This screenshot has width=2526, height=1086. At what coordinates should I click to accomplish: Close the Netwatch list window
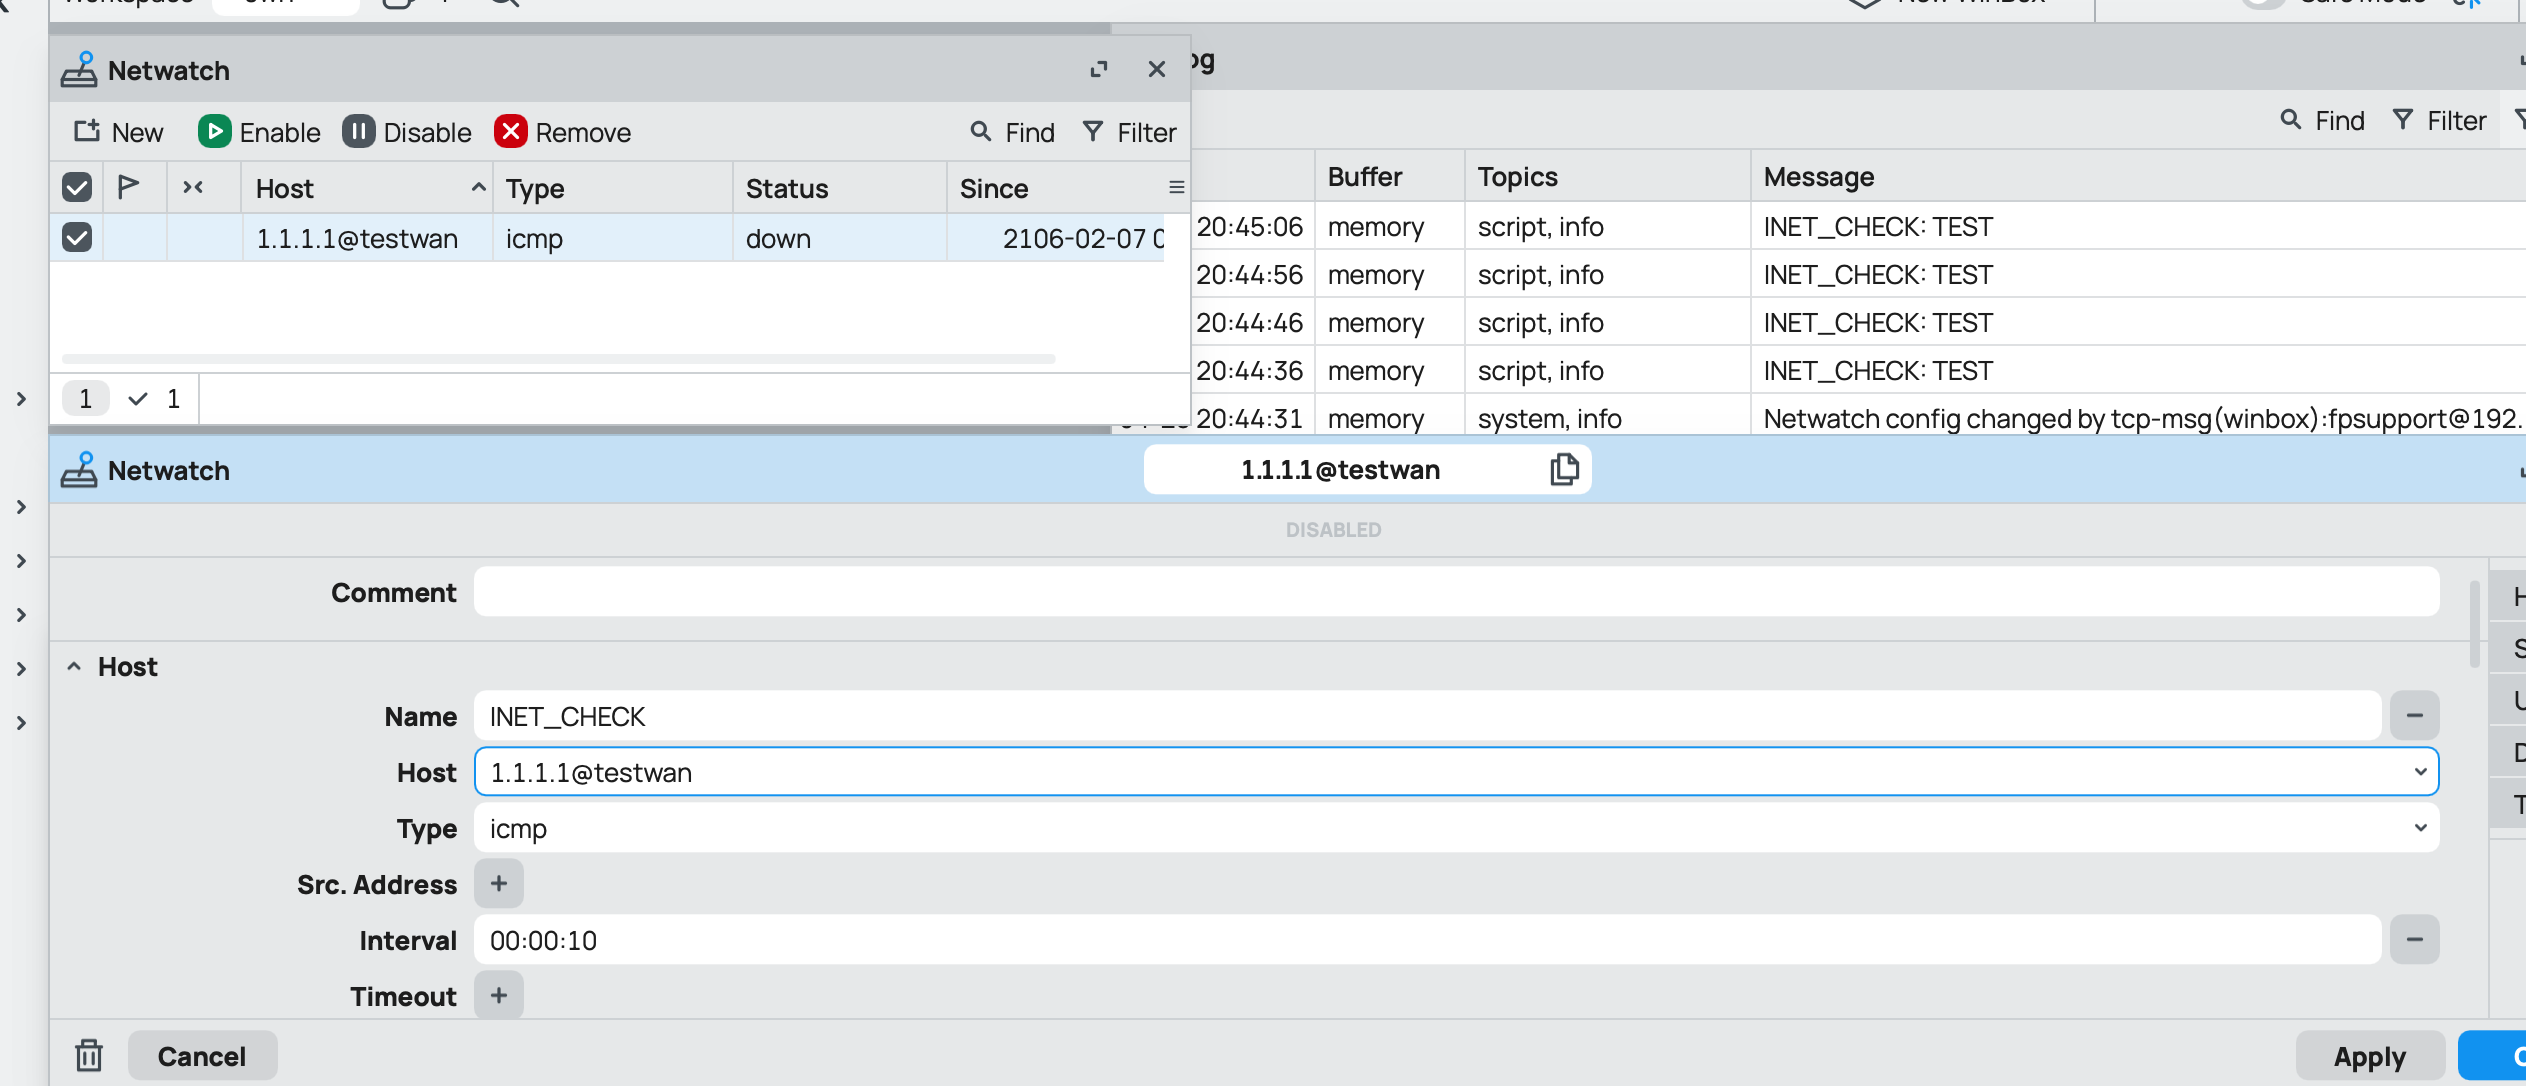[1157, 69]
